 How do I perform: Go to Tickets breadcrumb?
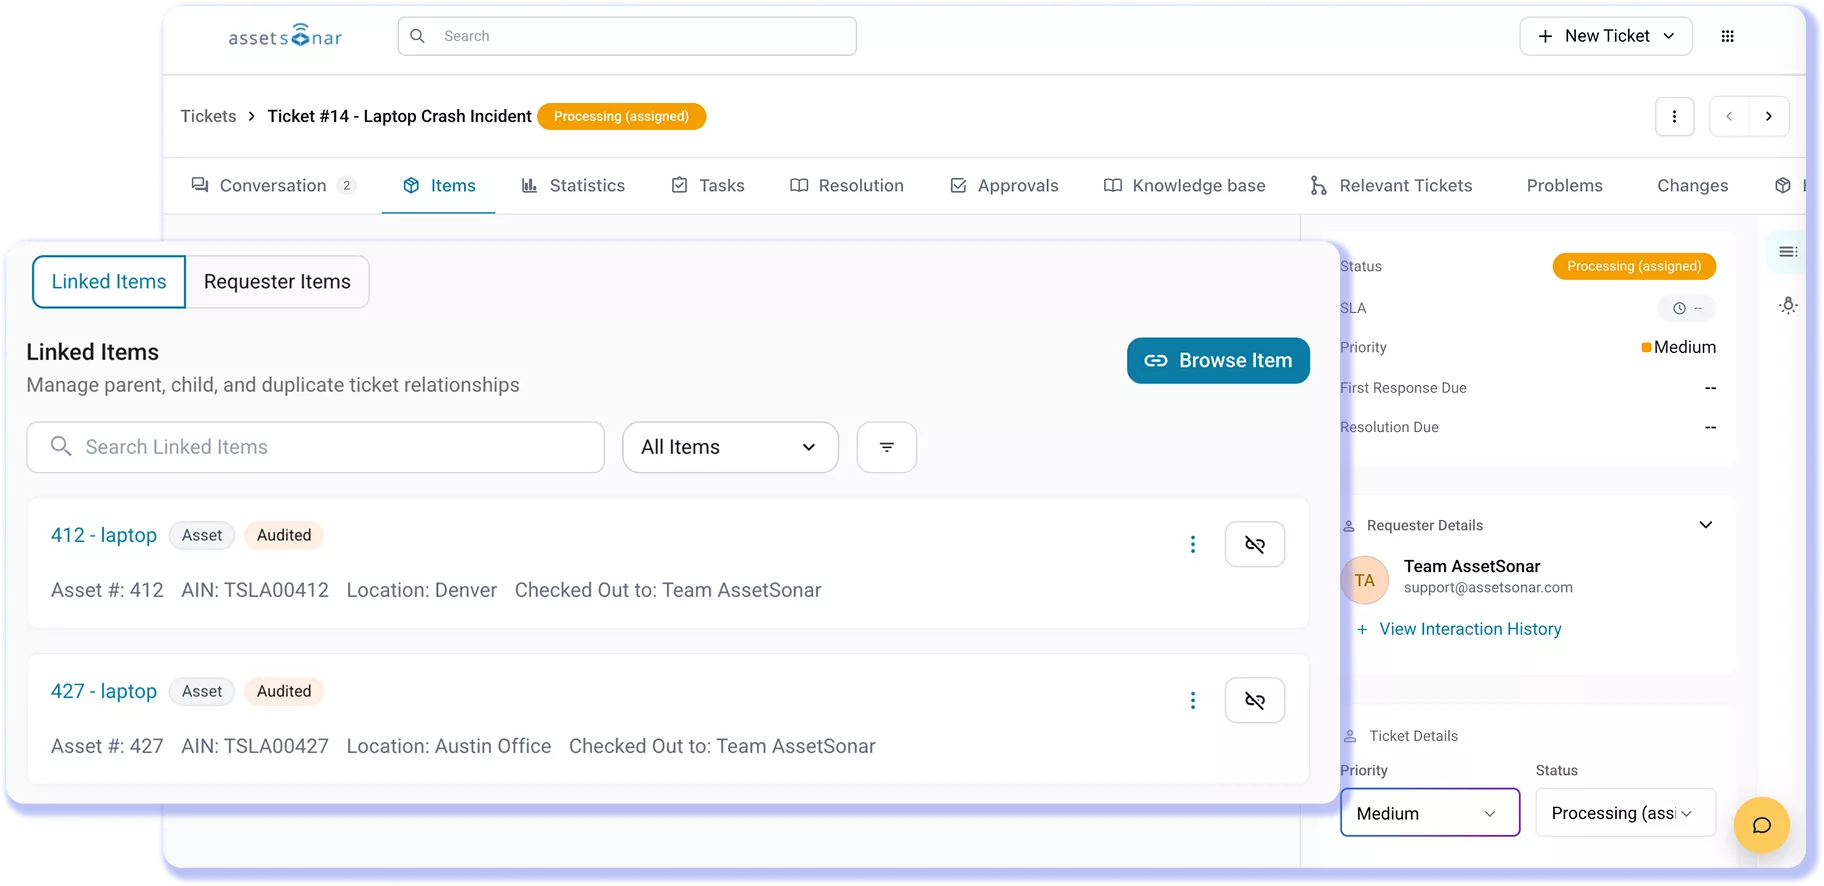tap(208, 116)
